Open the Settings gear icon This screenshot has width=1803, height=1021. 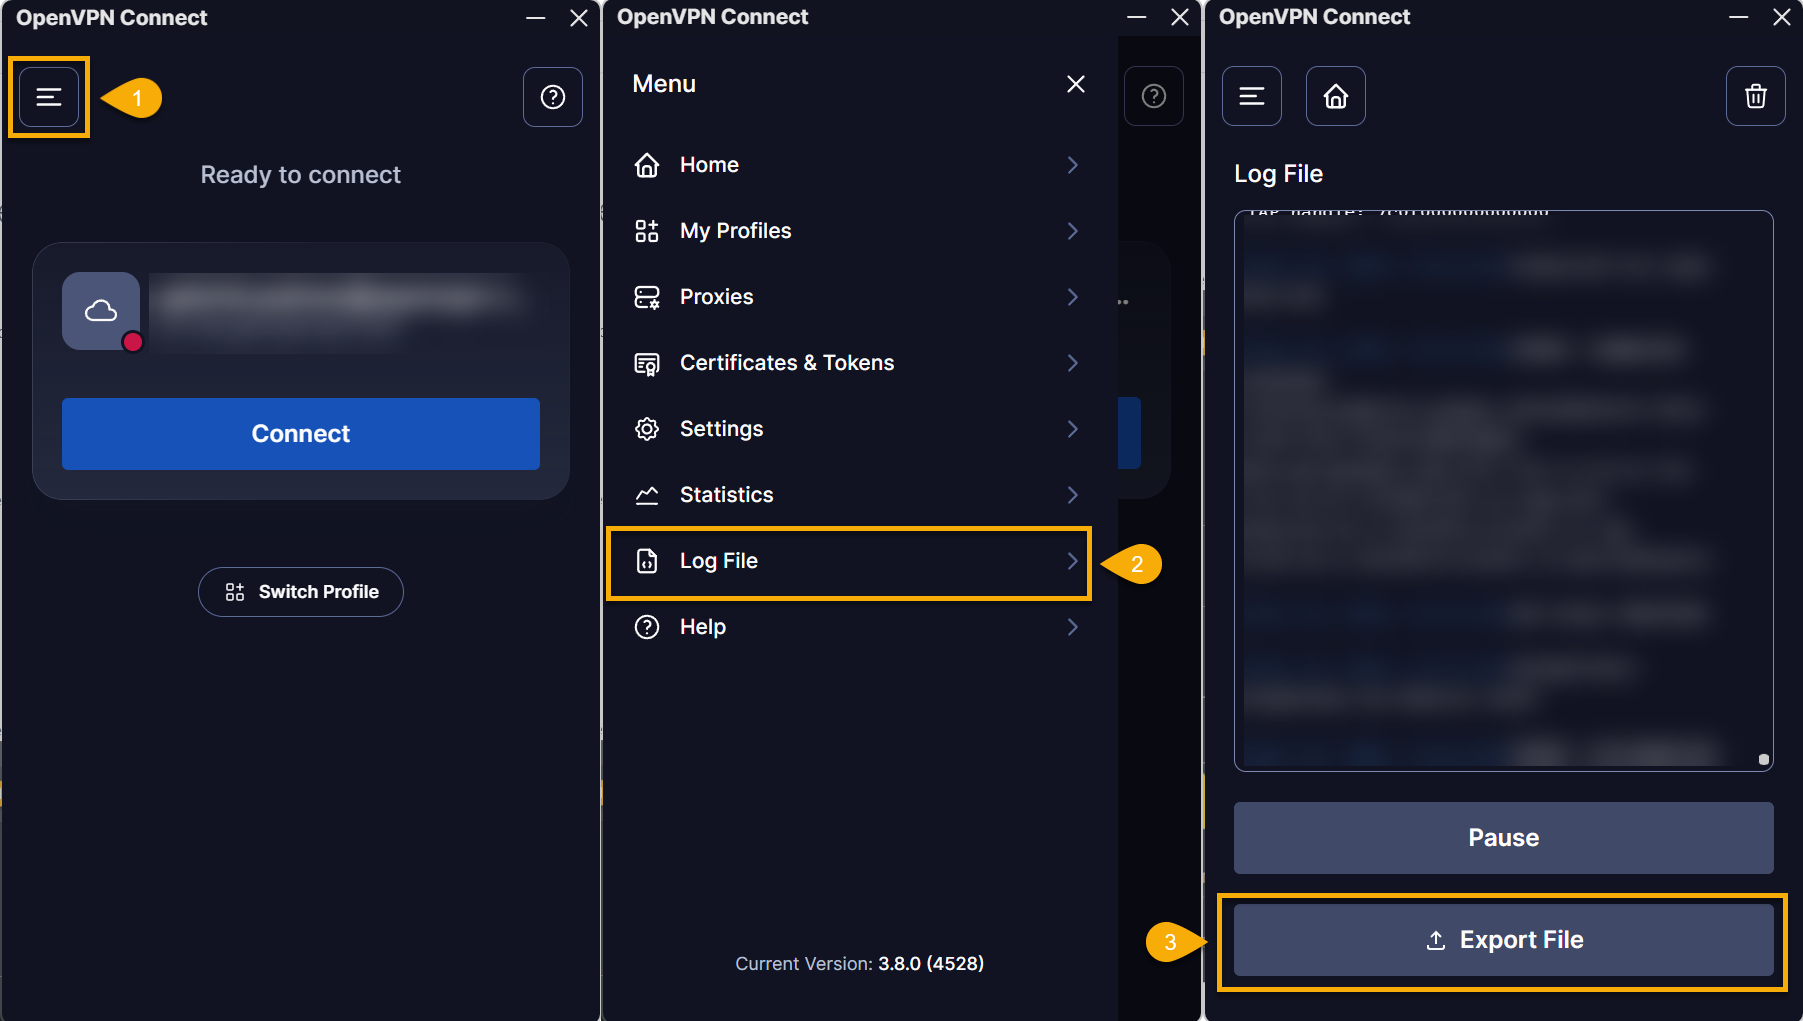point(647,428)
